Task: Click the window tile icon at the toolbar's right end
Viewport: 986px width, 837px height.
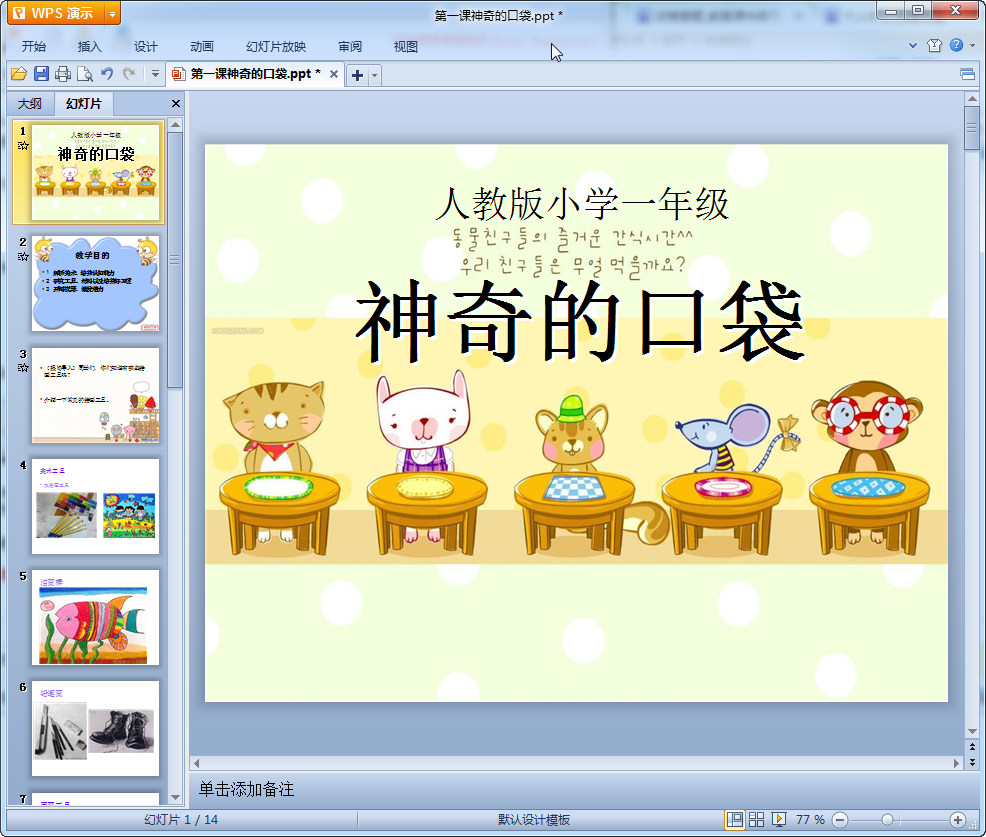Action: [x=968, y=75]
